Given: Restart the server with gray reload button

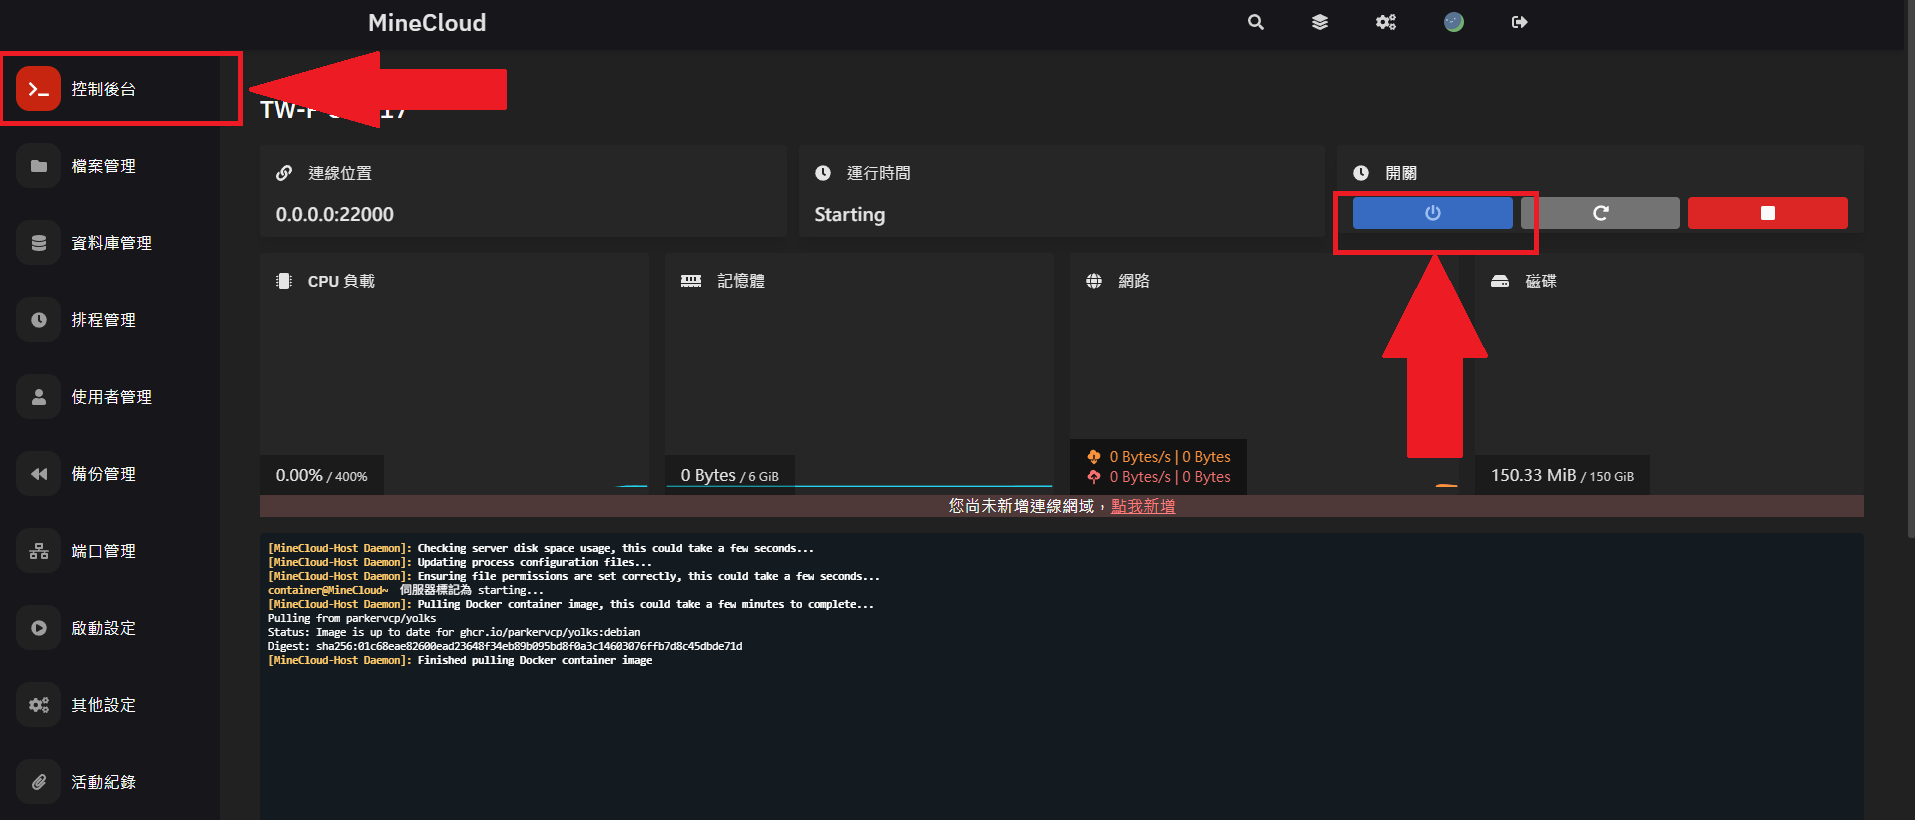Looking at the screenshot, I should [x=1600, y=213].
